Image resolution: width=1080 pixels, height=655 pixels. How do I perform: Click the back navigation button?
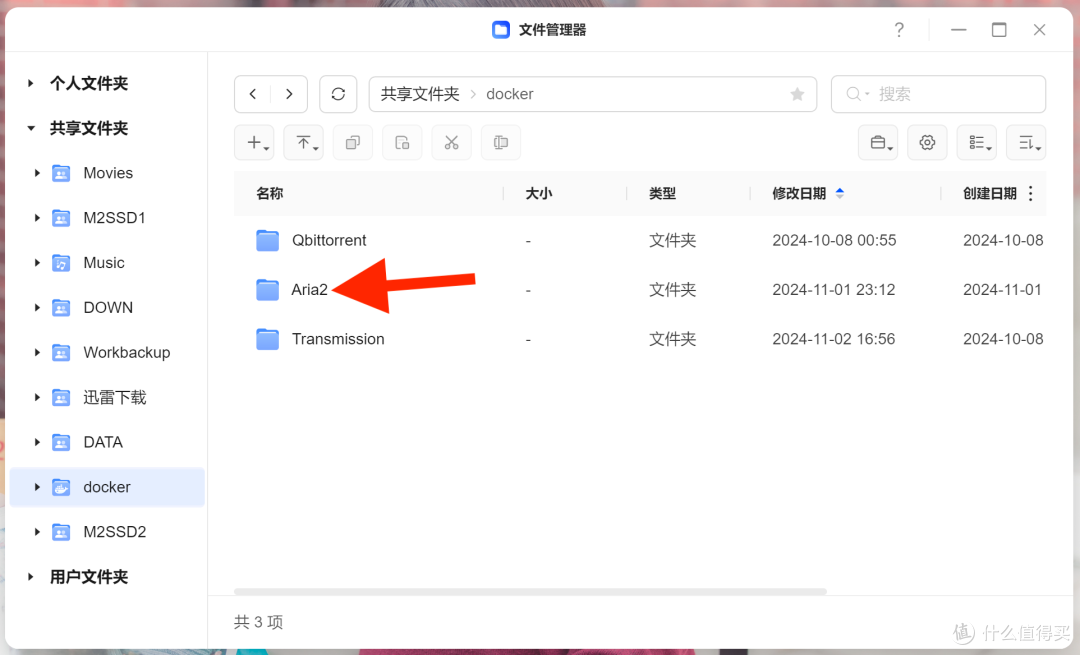[253, 93]
